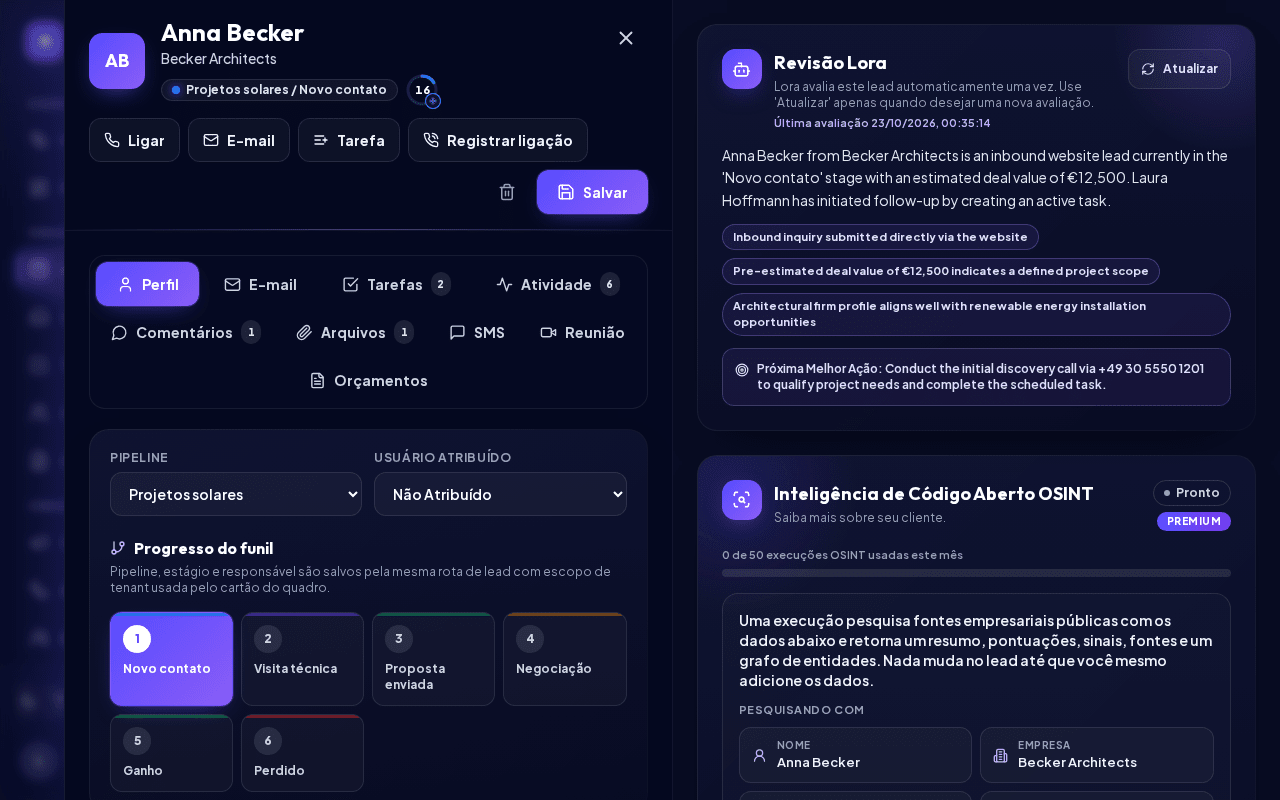Click the Revisão Lora robot icon
1280x800 pixels.
pos(742,69)
